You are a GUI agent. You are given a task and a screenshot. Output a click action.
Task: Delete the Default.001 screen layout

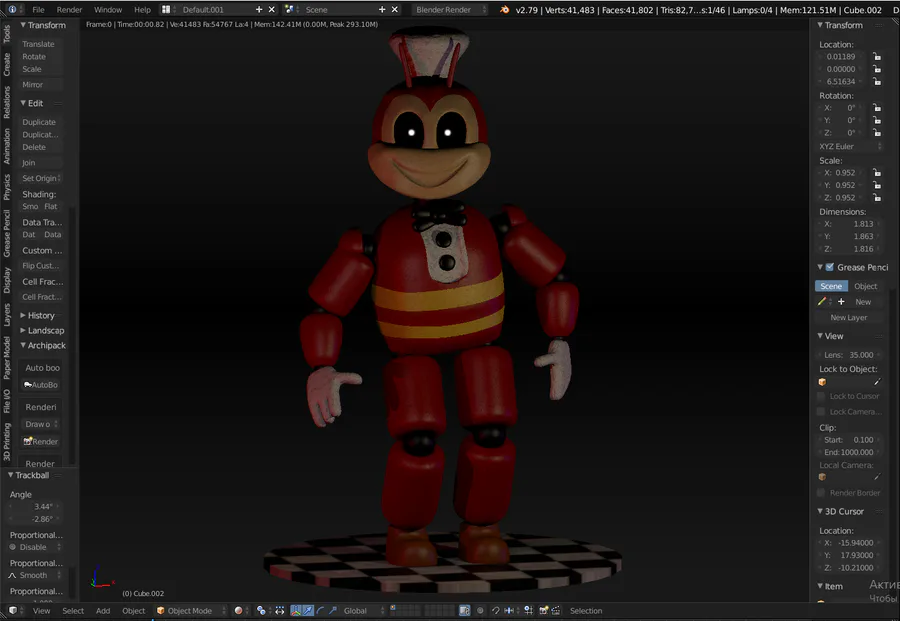coord(272,9)
